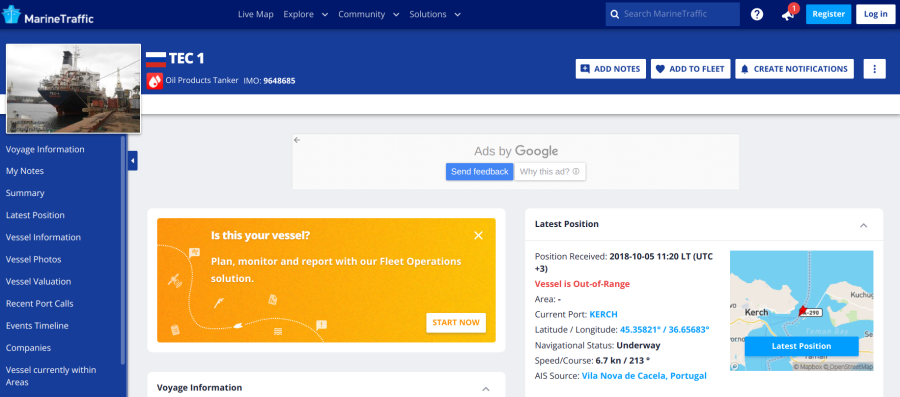
Task: Go to Vessel Information in sidebar
Action: (43, 237)
